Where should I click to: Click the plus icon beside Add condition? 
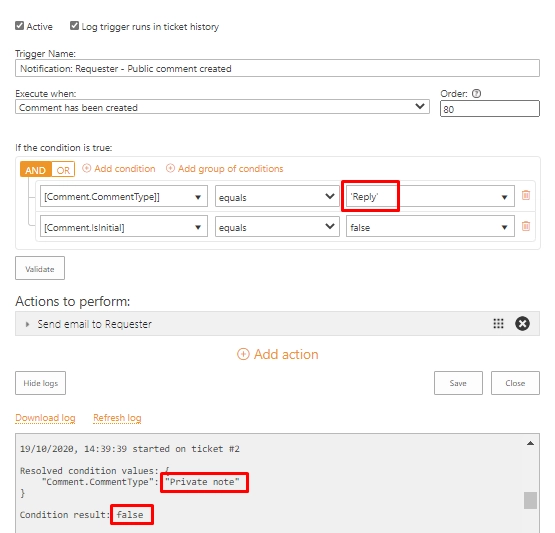87,168
